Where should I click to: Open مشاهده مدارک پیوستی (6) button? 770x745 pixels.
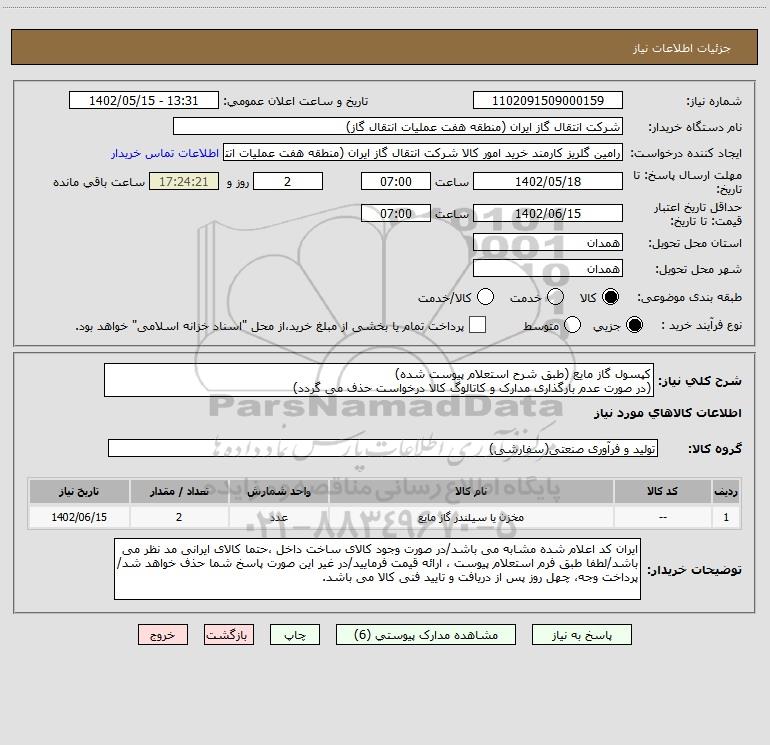coord(426,635)
